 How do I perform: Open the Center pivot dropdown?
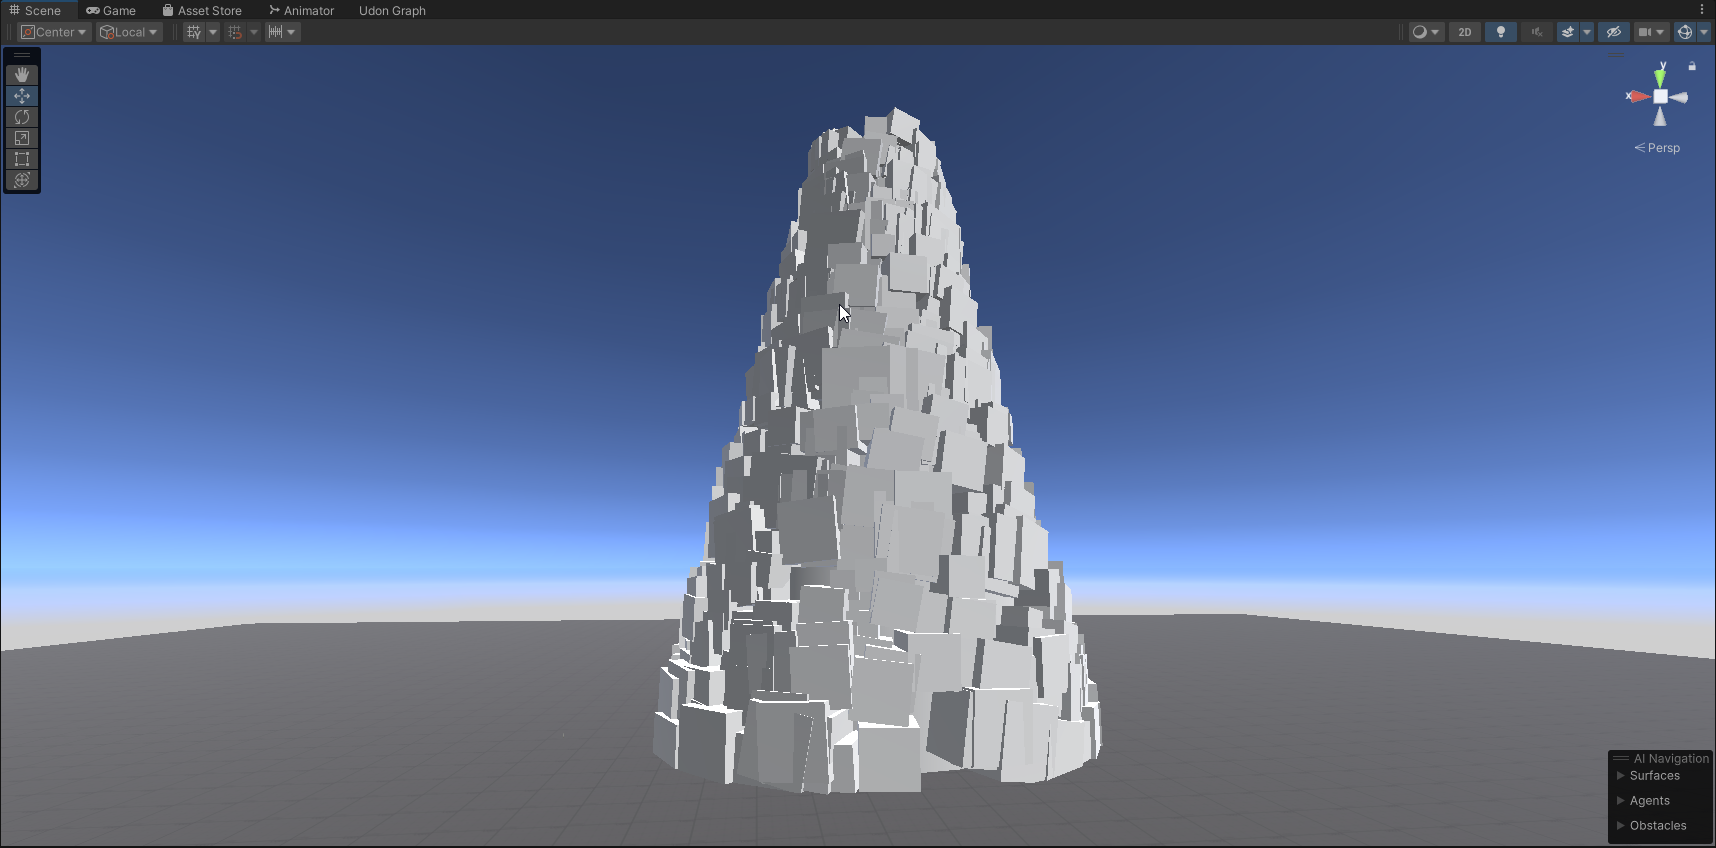click(x=55, y=32)
